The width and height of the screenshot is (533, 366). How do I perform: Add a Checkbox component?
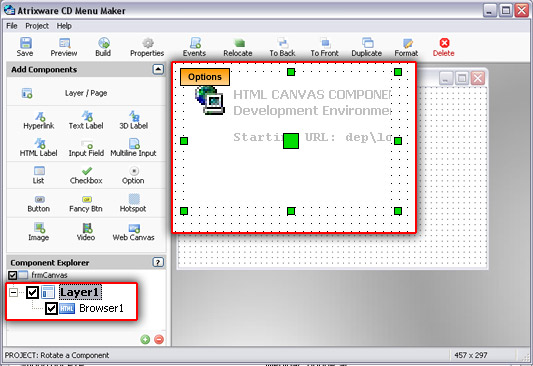tap(86, 175)
